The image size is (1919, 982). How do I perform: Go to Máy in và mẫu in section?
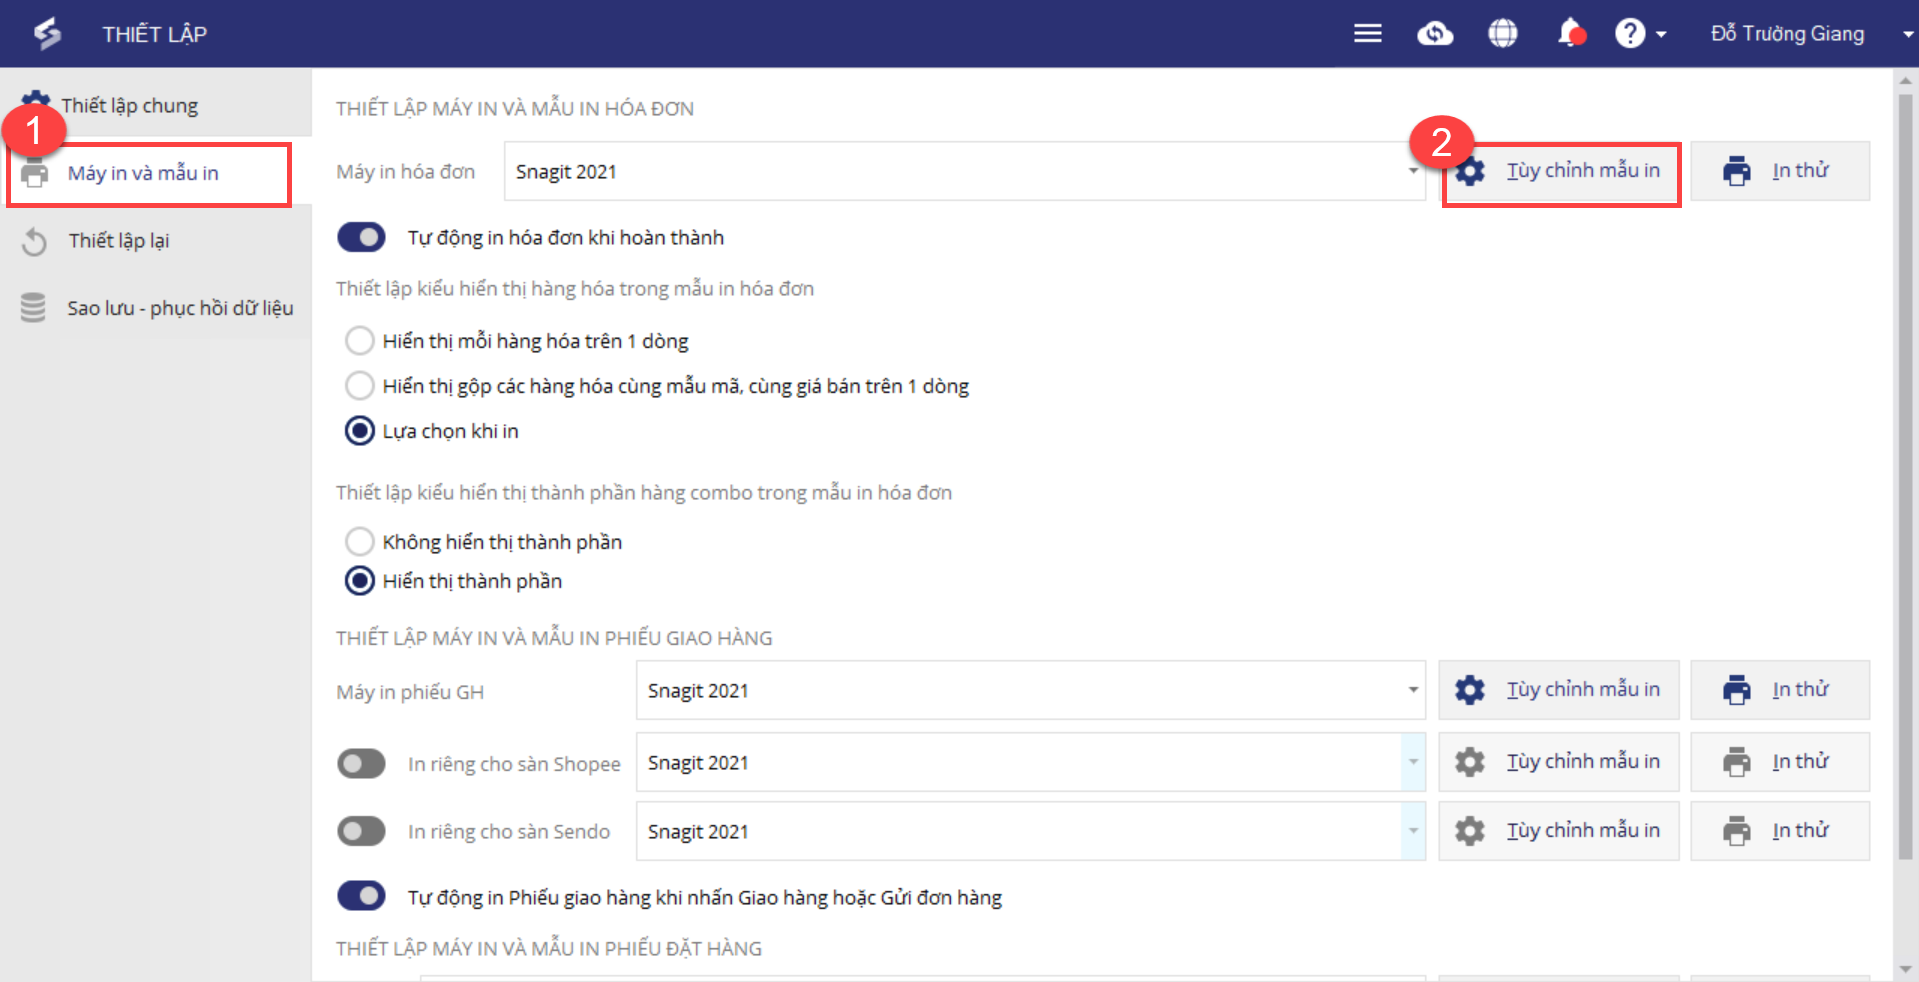point(156,173)
